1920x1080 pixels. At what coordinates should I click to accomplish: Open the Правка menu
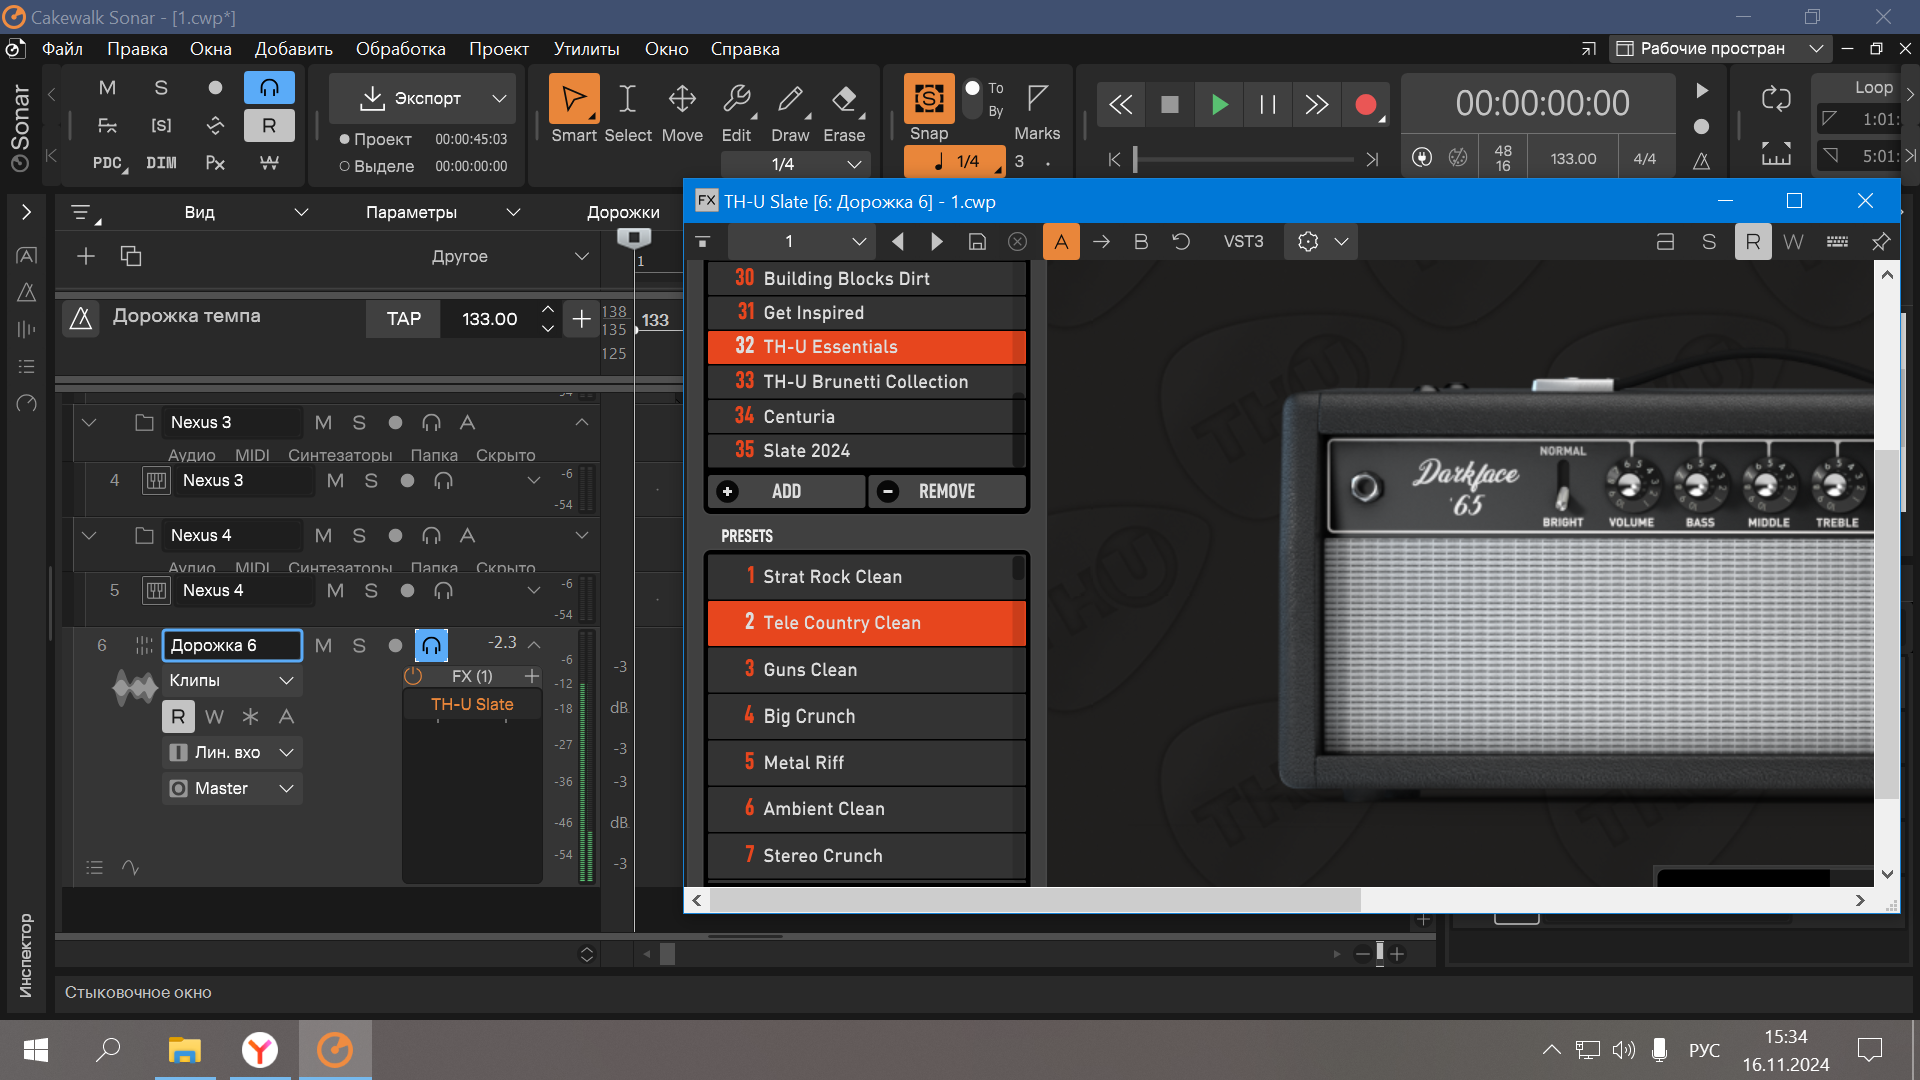click(137, 49)
